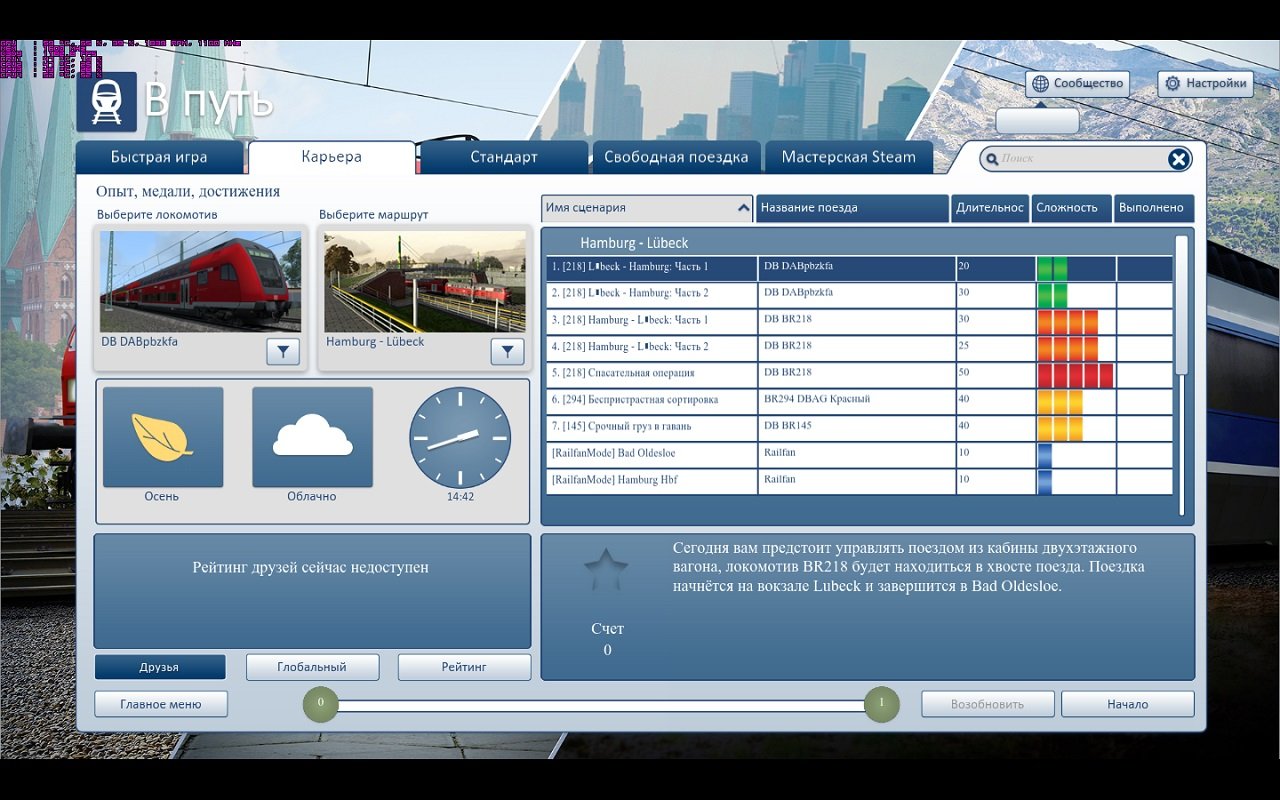
Task: Click the train logo beside В путь
Action: click(x=106, y=102)
